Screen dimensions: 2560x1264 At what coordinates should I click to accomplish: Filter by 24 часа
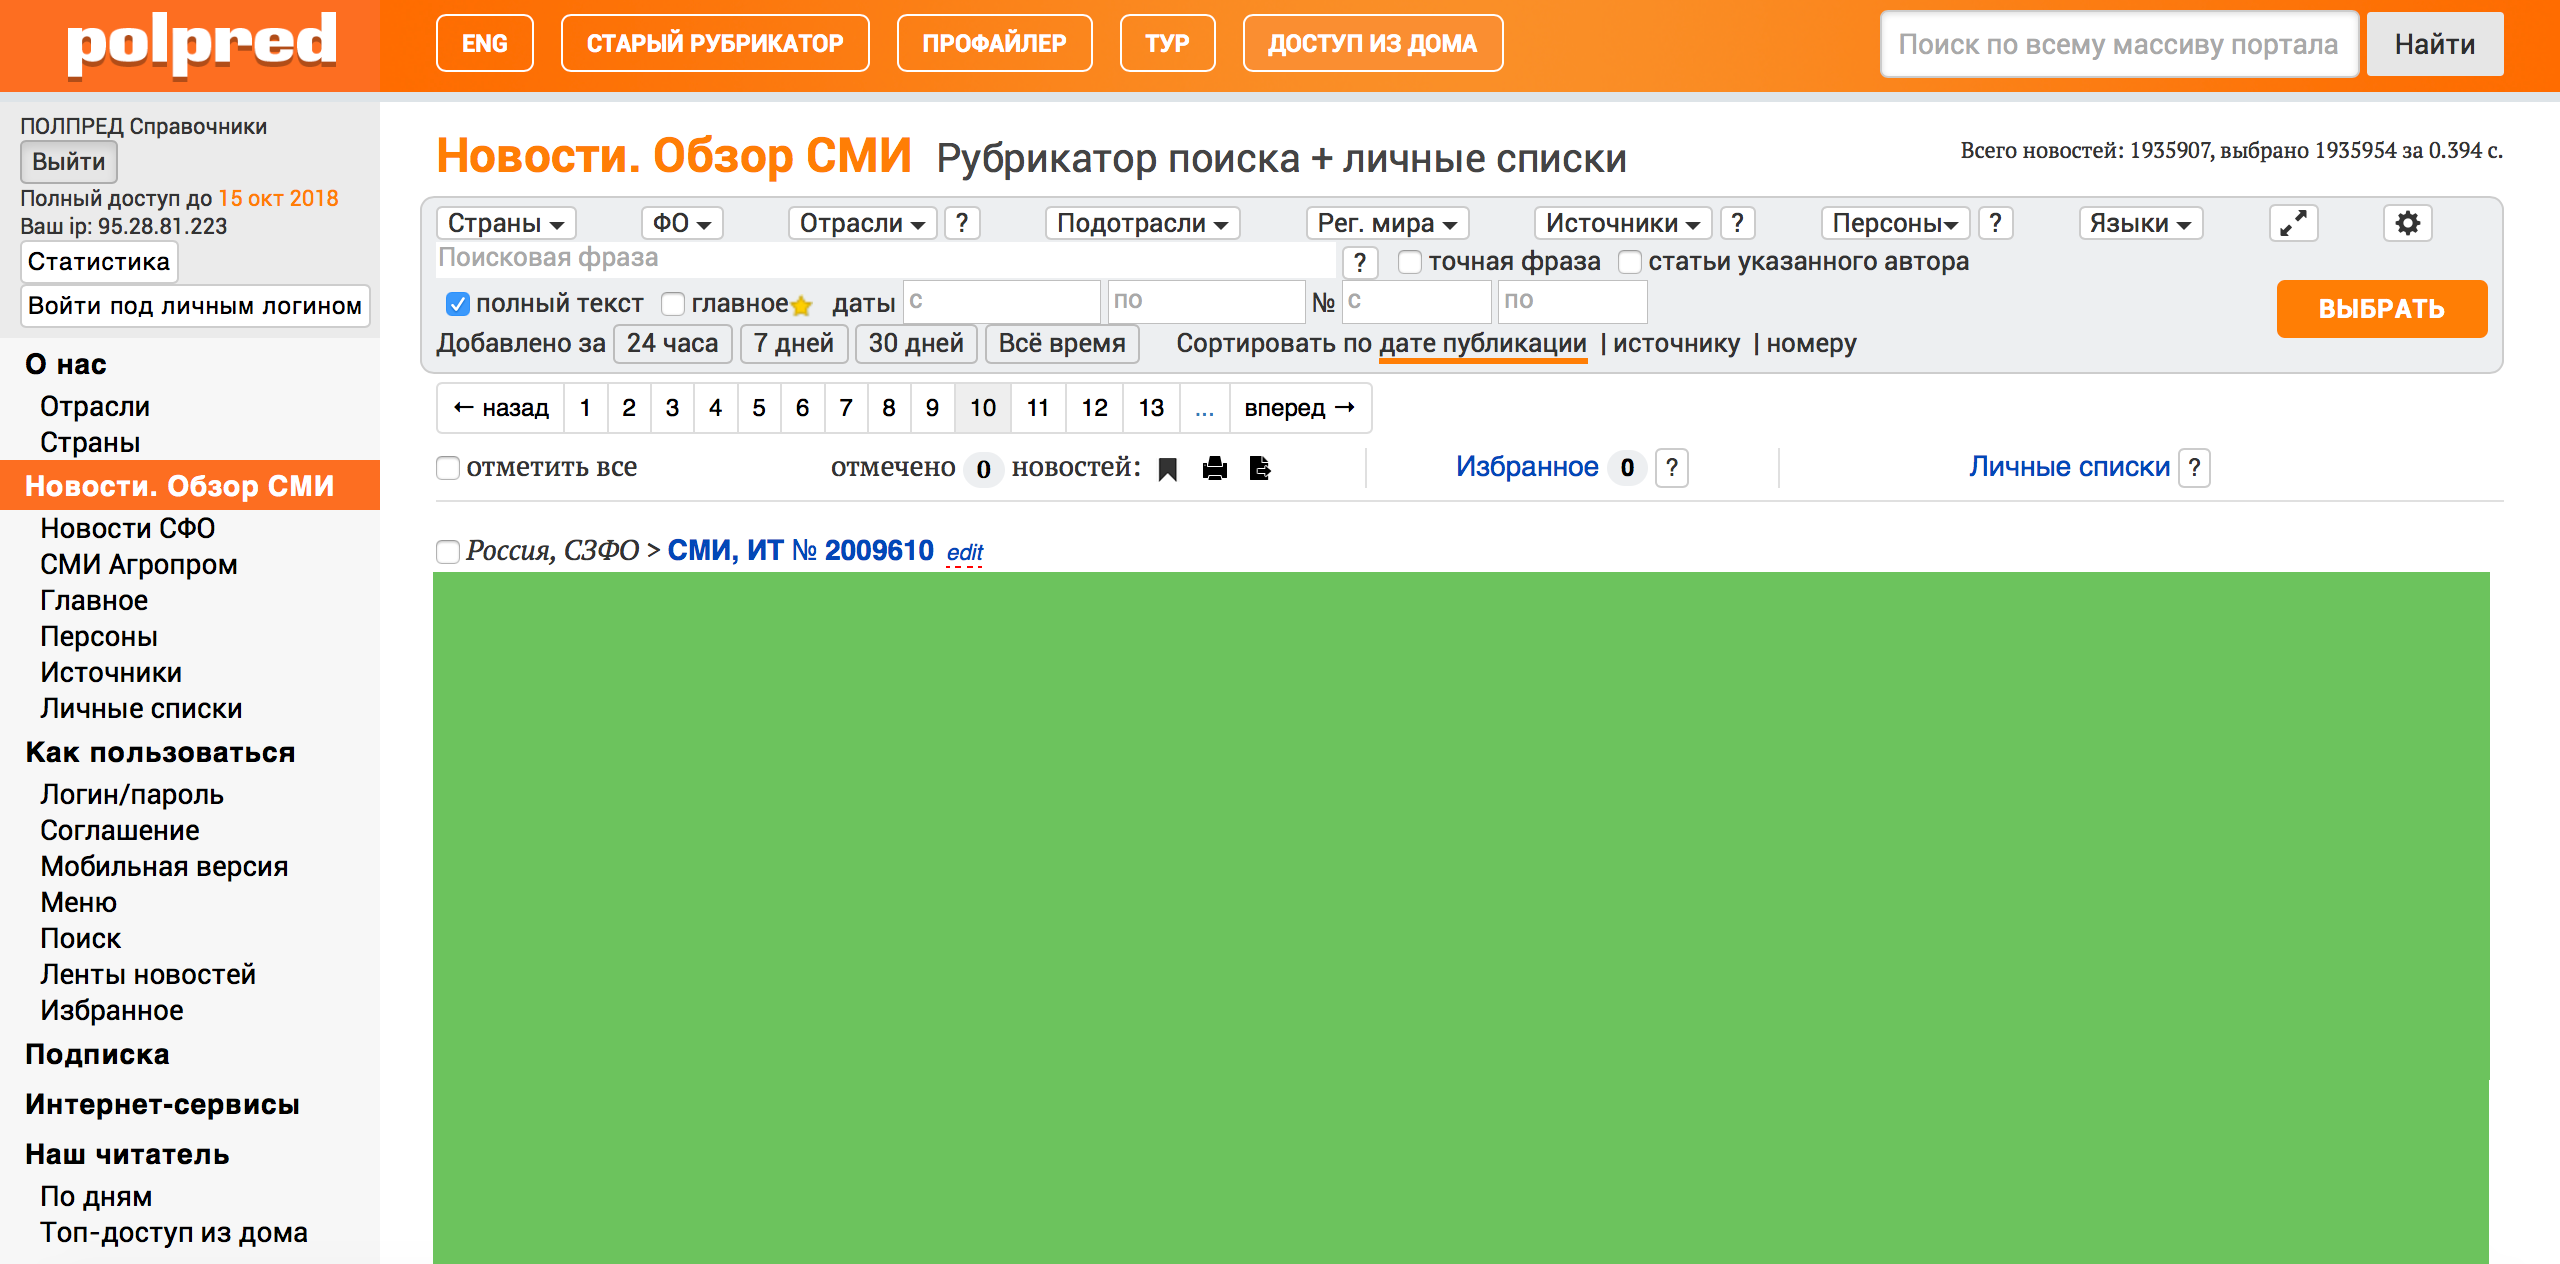(672, 344)
